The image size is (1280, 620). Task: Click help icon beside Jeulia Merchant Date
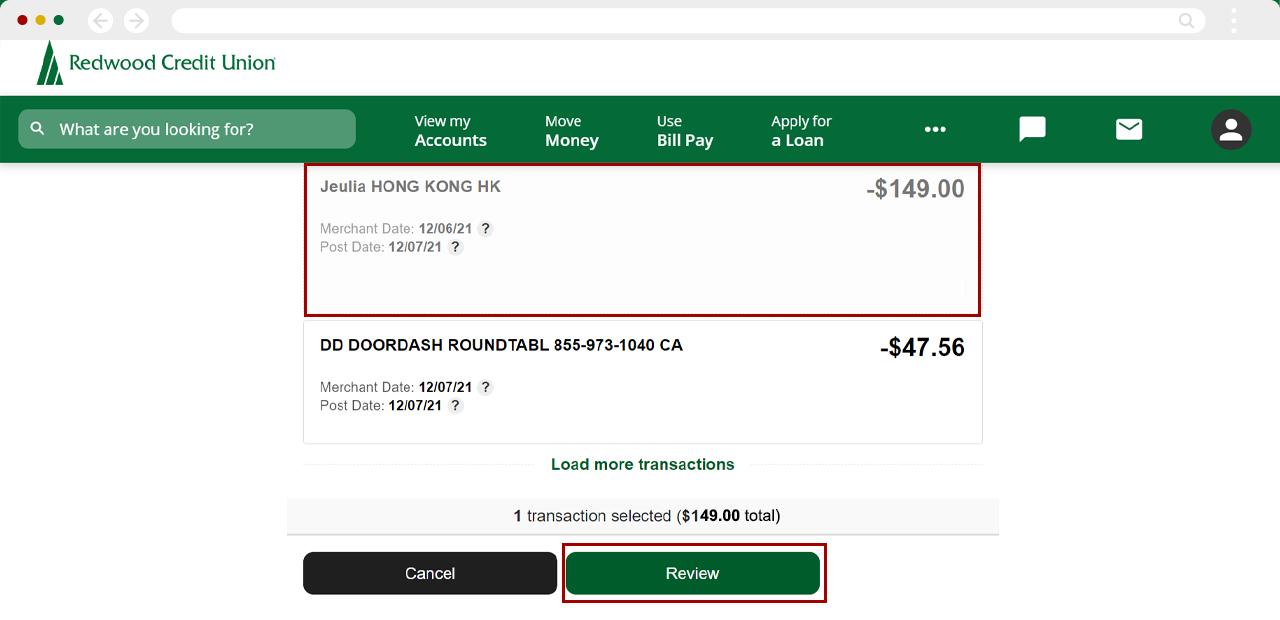(x=485, y=228)
